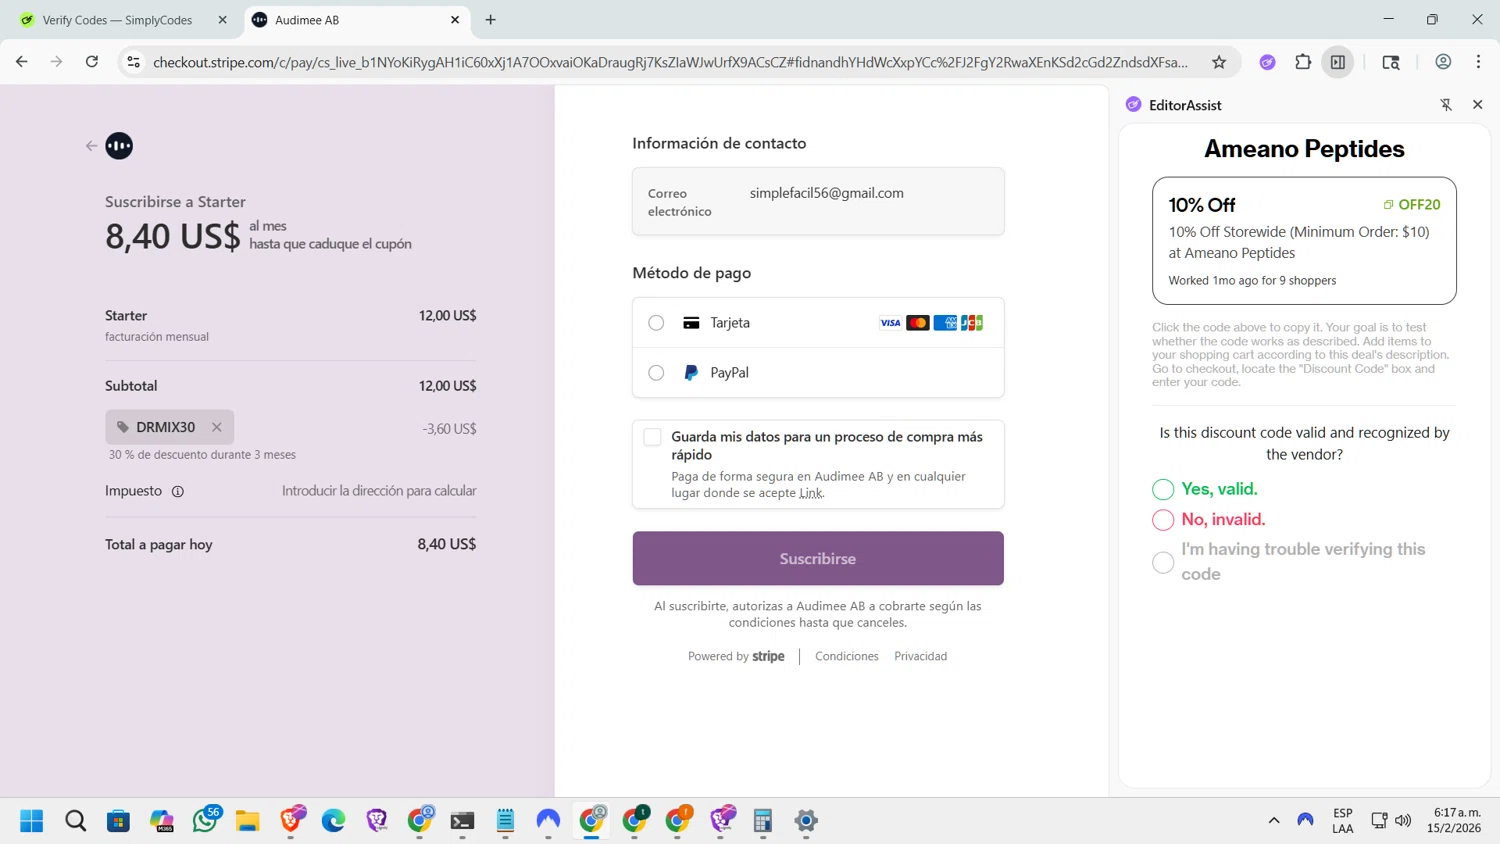
Task: Go back using Audimee back arrow
Action: pyautogui.click(x=91, y=146)
